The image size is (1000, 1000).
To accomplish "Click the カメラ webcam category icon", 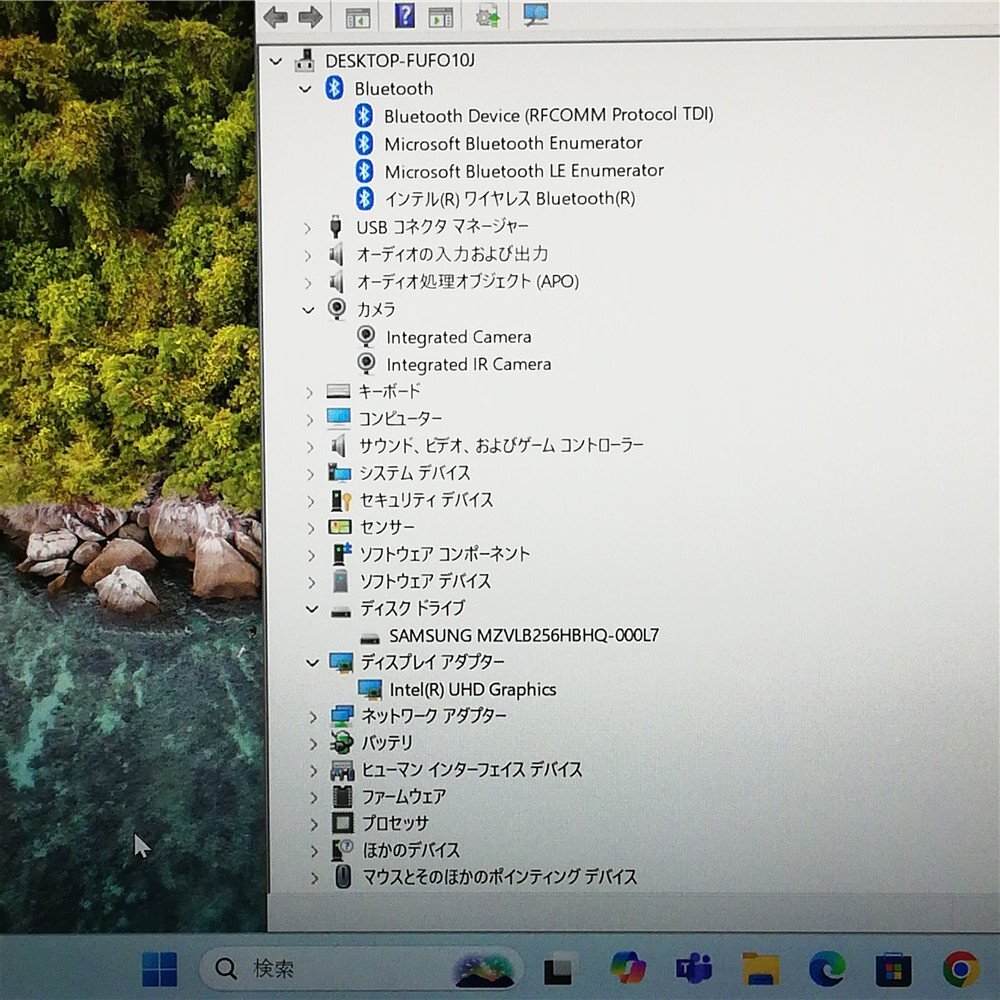I will 337,309.
